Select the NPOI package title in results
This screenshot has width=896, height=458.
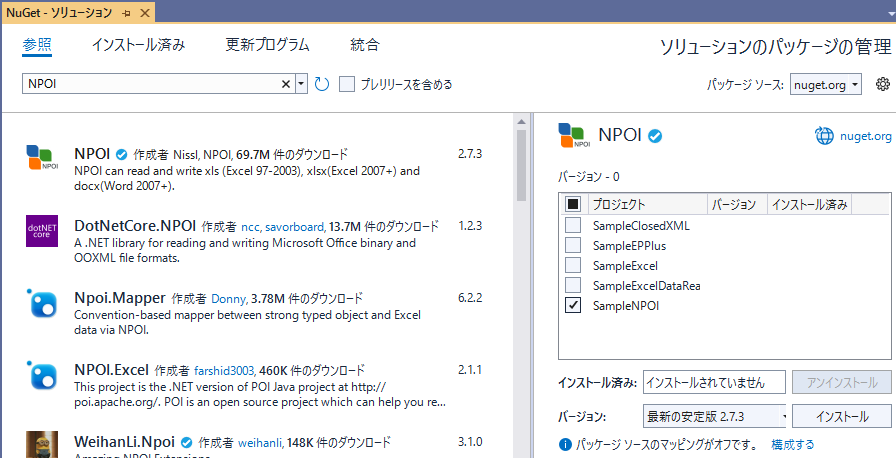coord(92,154)
